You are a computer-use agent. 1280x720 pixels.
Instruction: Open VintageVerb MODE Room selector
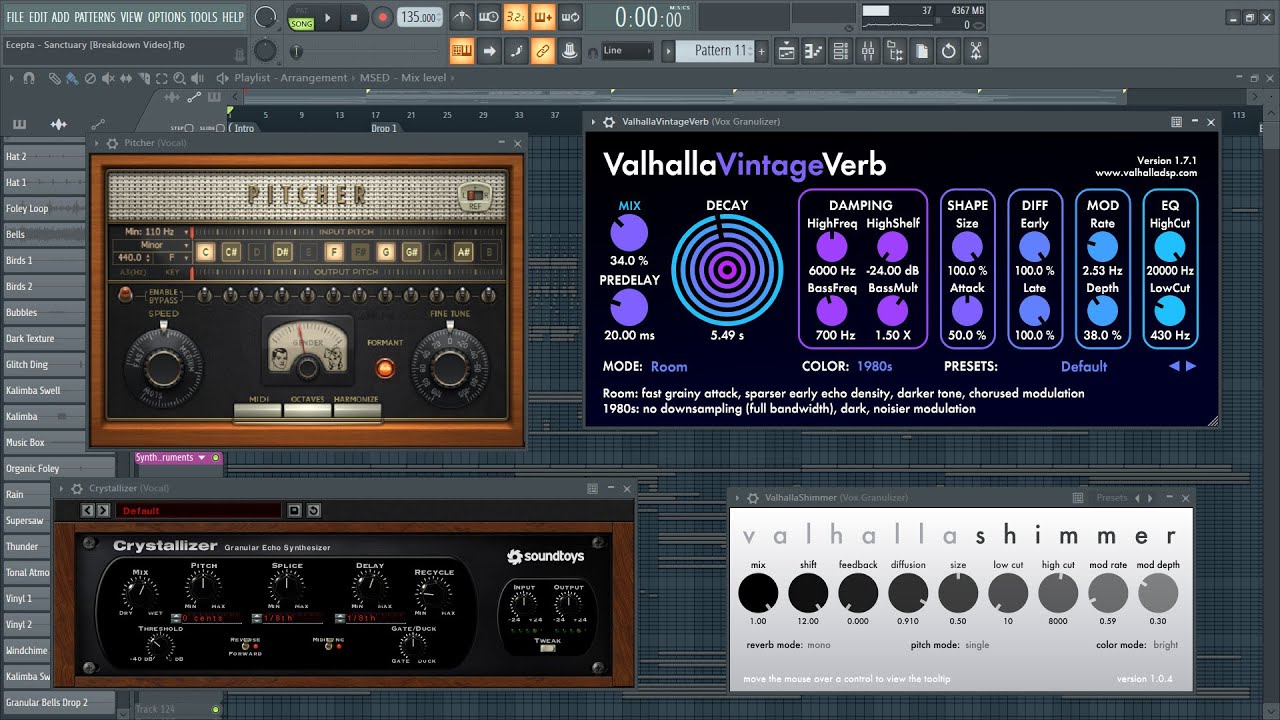pos(669,367)
